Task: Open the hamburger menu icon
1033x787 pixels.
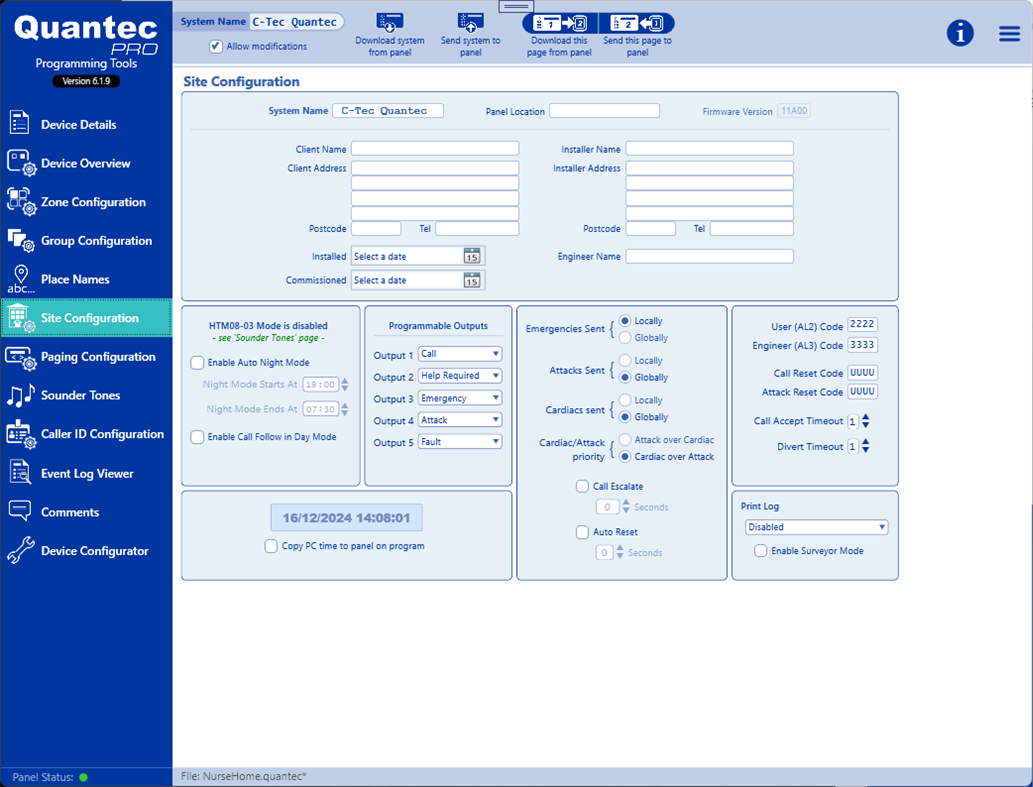Action: (x=1009, y=34)
